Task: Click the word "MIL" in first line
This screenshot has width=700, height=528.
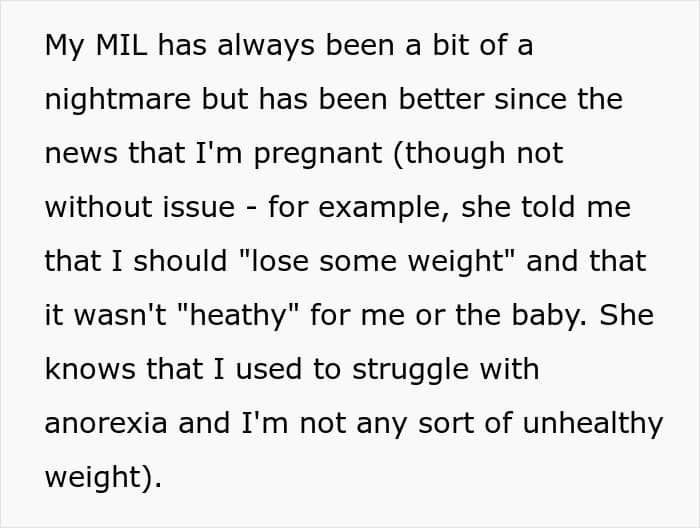Action: [x=121, y=45]
